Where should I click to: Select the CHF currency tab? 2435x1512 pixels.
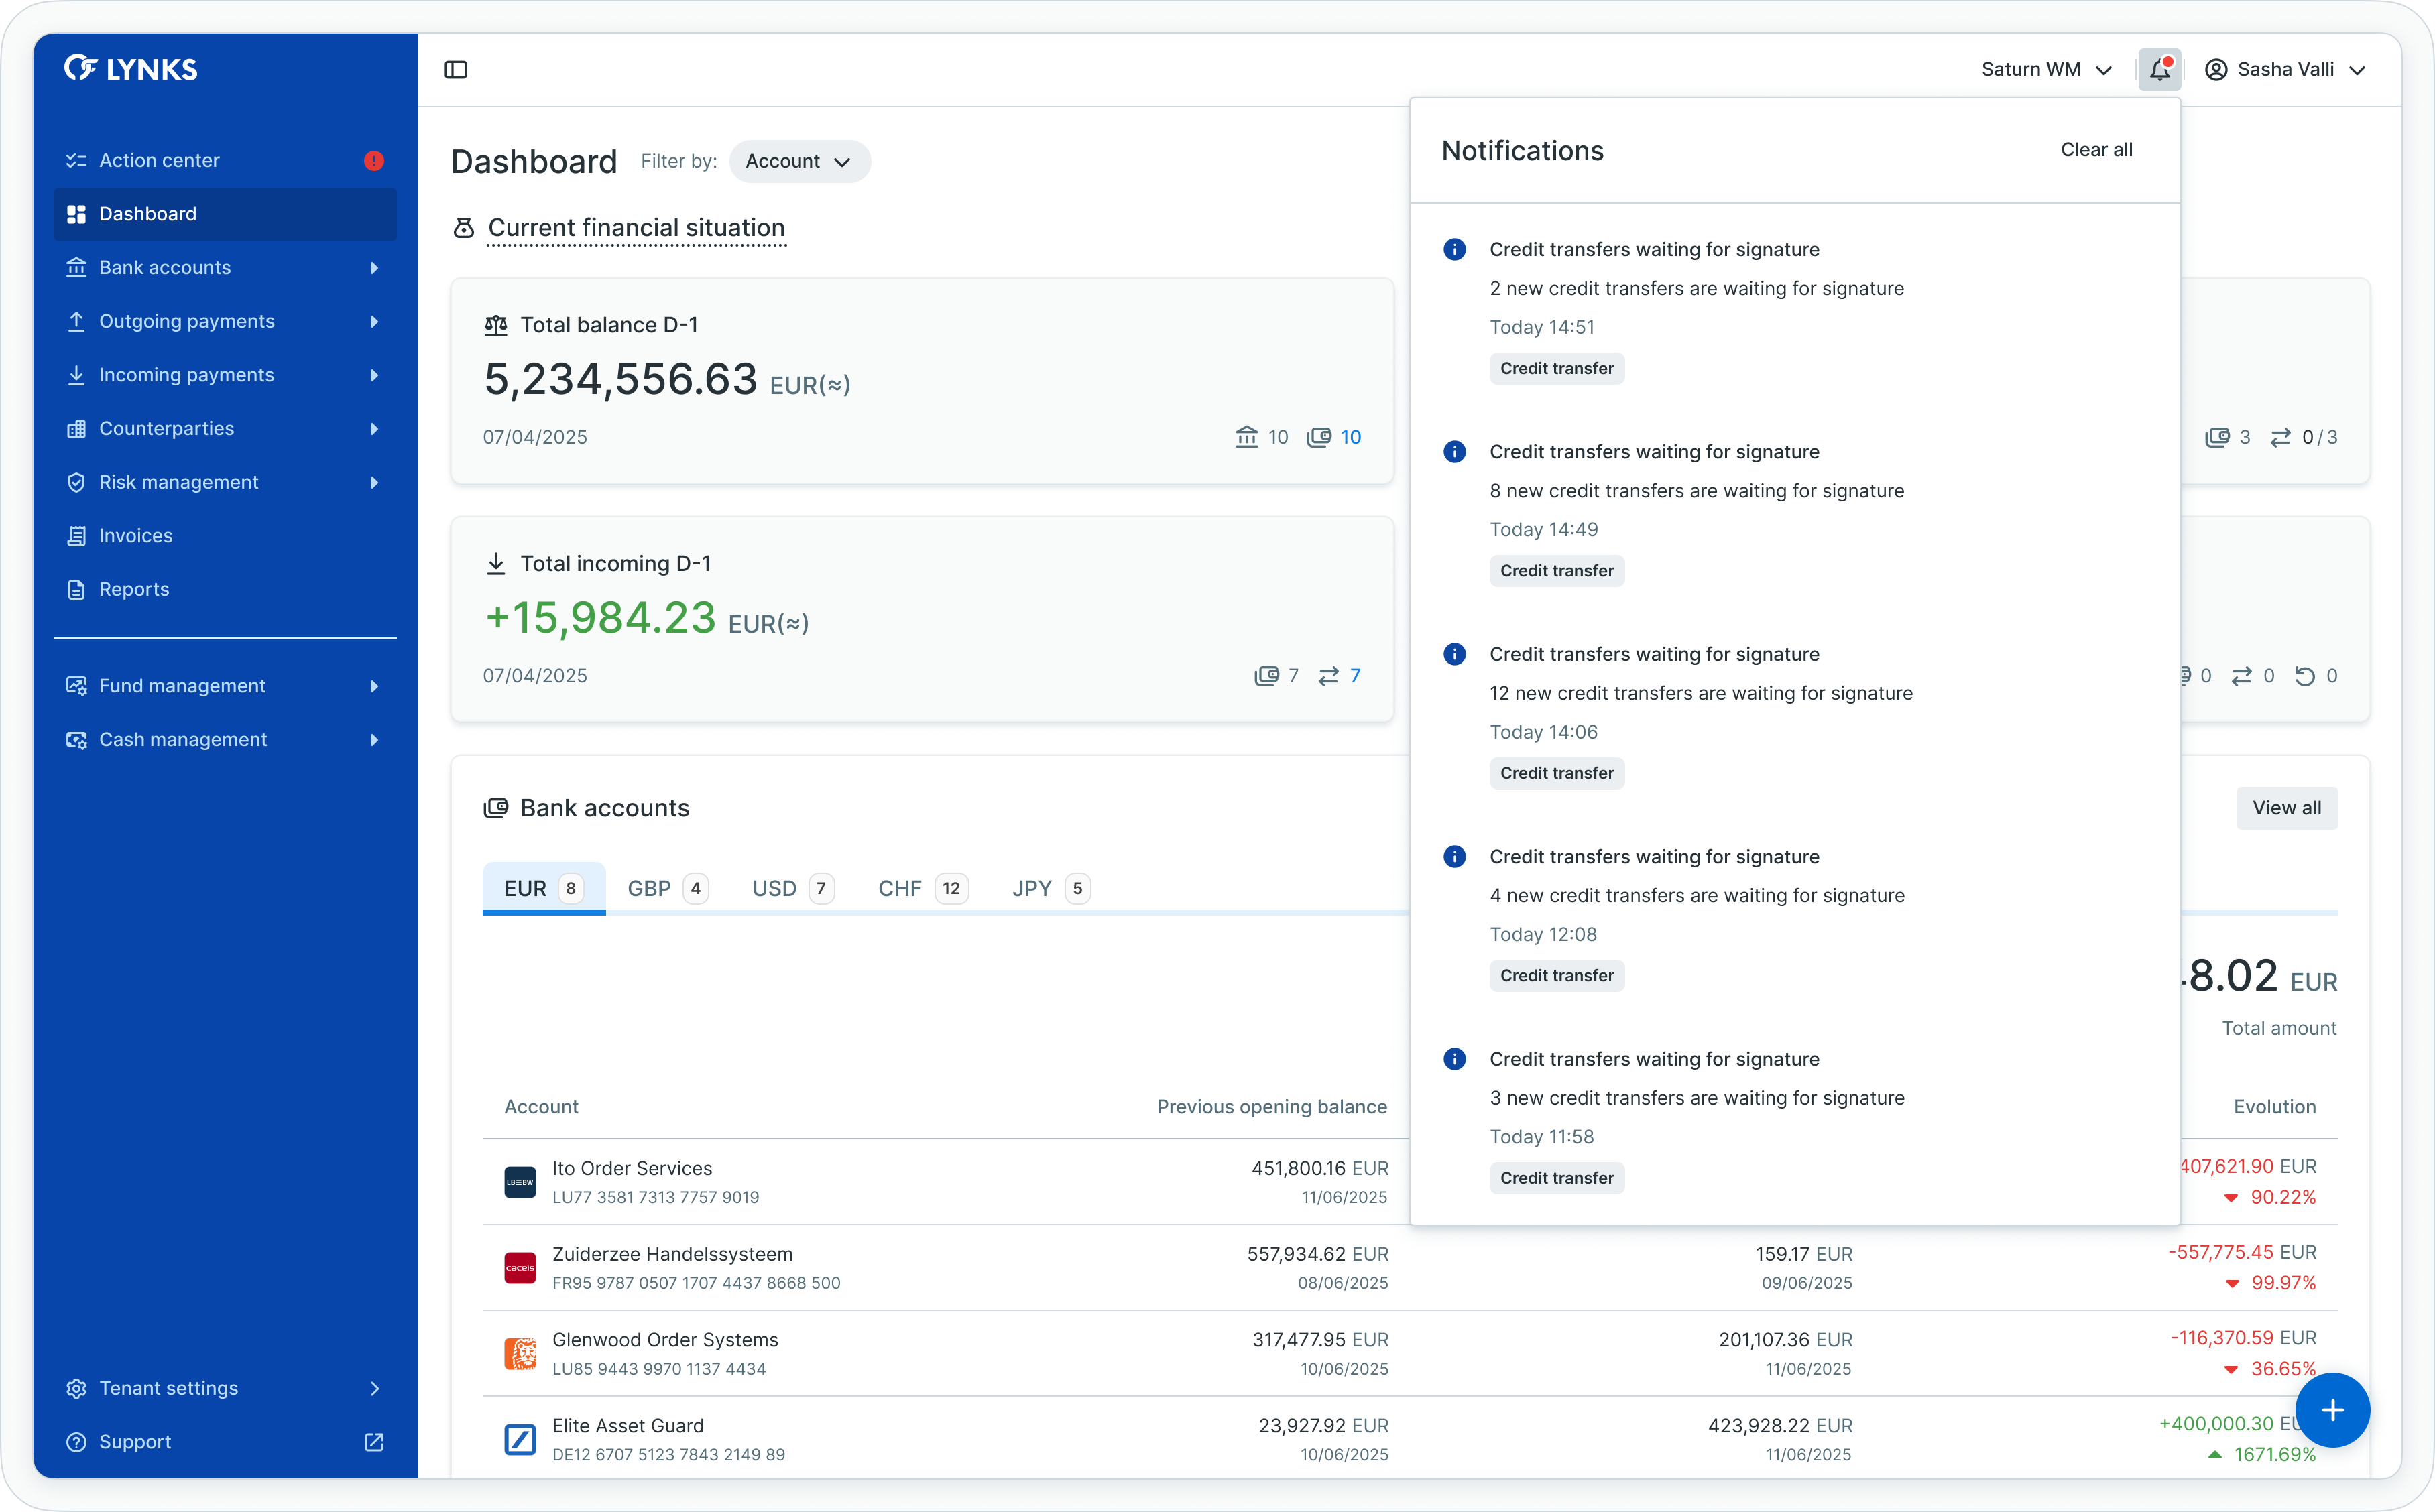pyautogui.click(x=921, y=889)
